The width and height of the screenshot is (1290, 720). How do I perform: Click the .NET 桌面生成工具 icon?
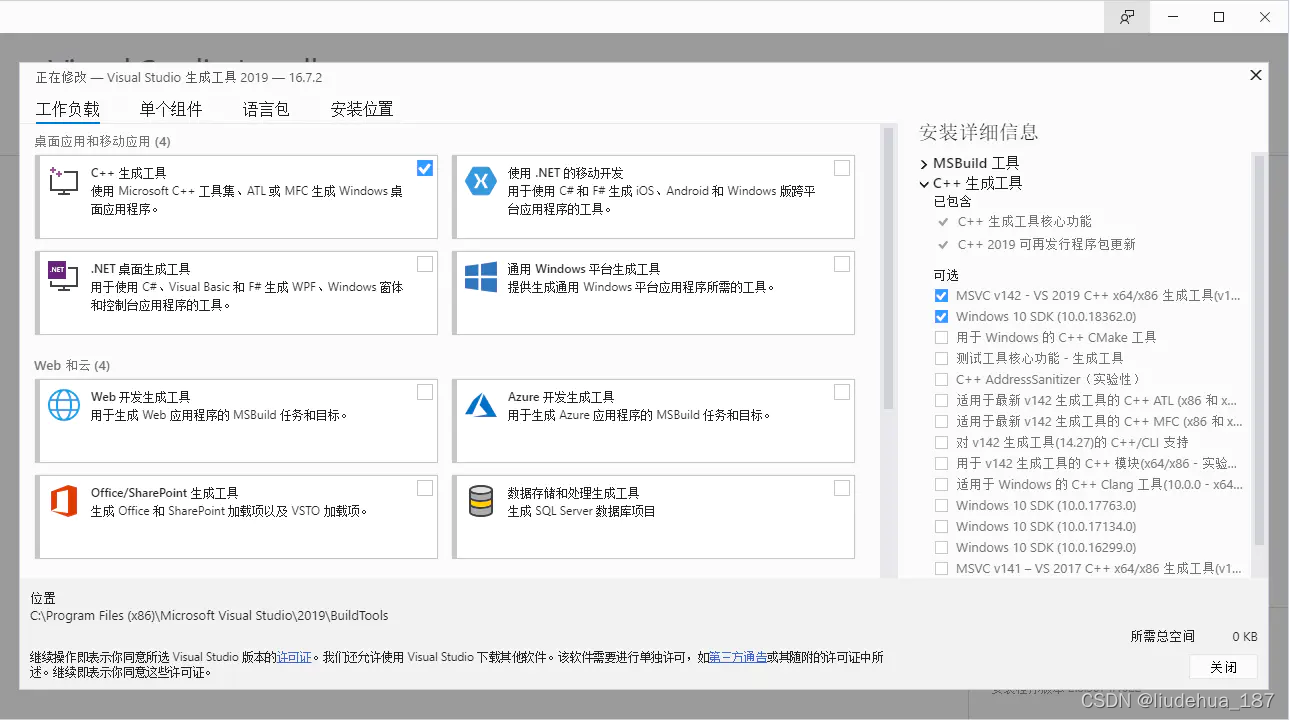coord(63,277)
